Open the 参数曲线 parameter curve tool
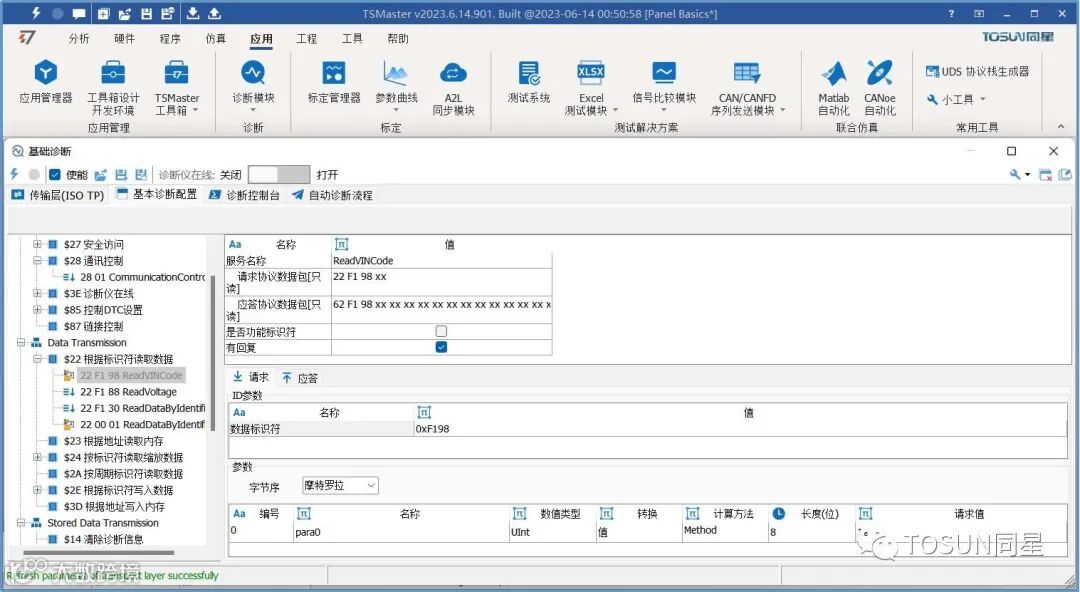The width and height of the screenshot is (1080, 592). tap(396, 85)
